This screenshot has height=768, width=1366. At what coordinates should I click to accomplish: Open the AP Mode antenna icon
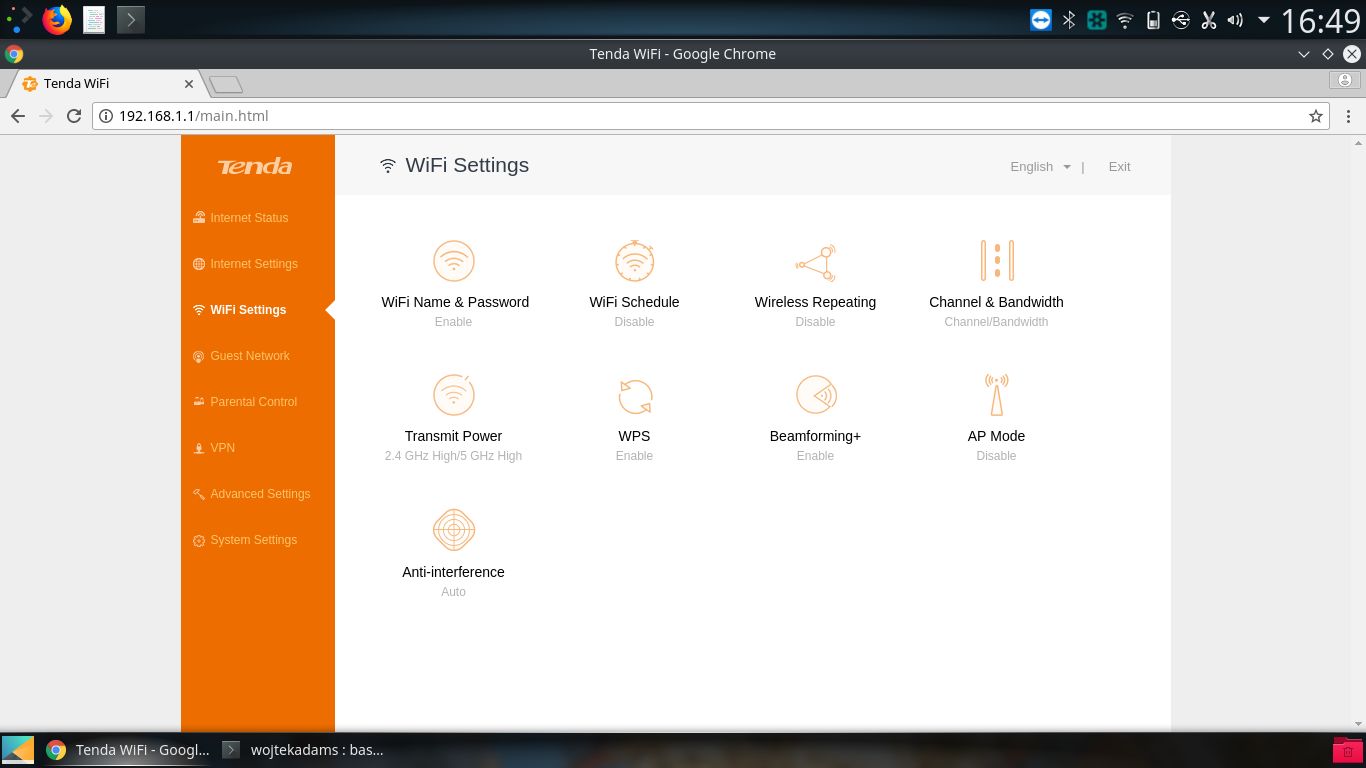click(x=996, y=395)
